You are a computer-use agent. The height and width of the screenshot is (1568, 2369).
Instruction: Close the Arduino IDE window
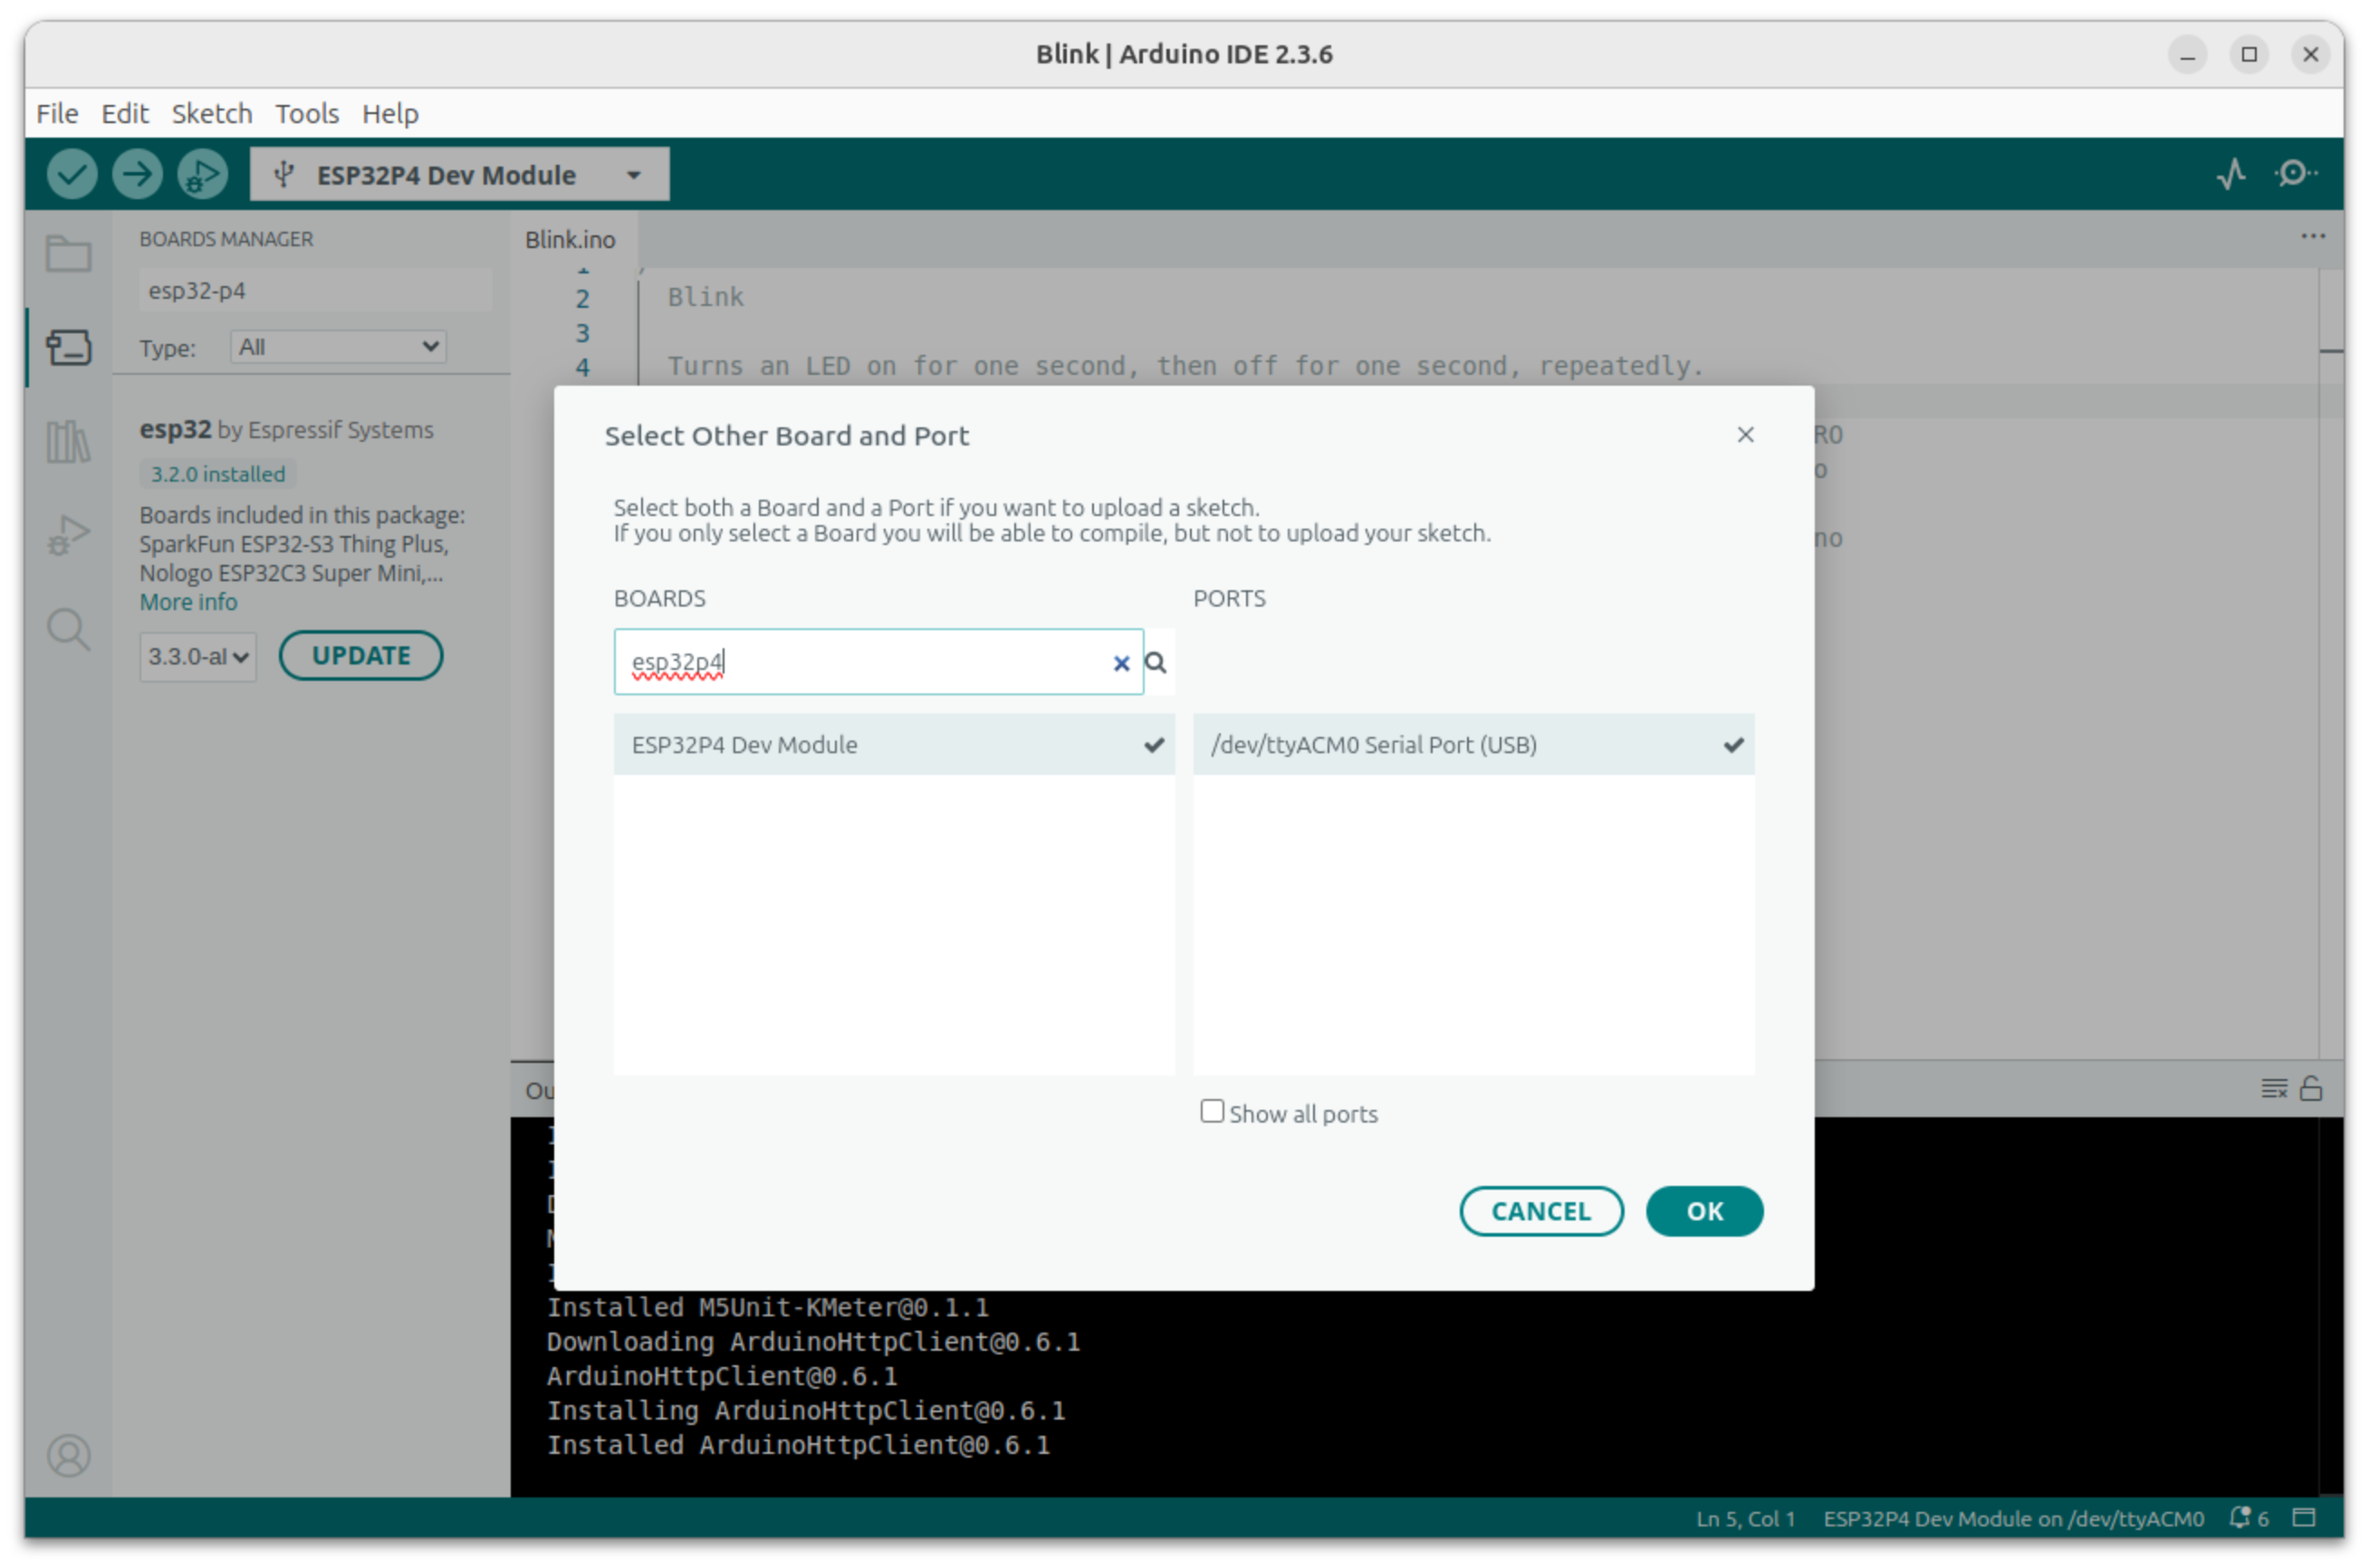click(2310, 55)
